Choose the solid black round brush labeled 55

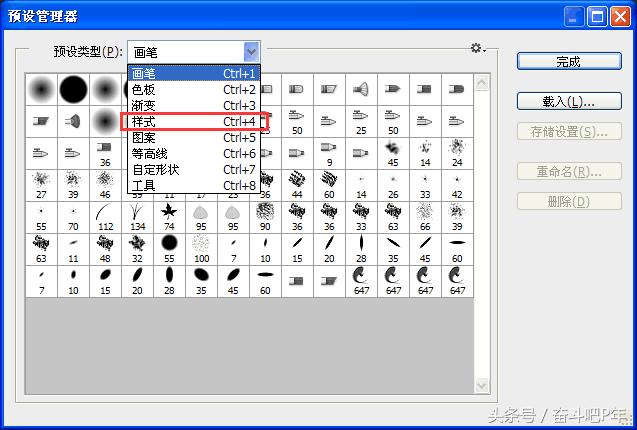click(x=169, y=245)
